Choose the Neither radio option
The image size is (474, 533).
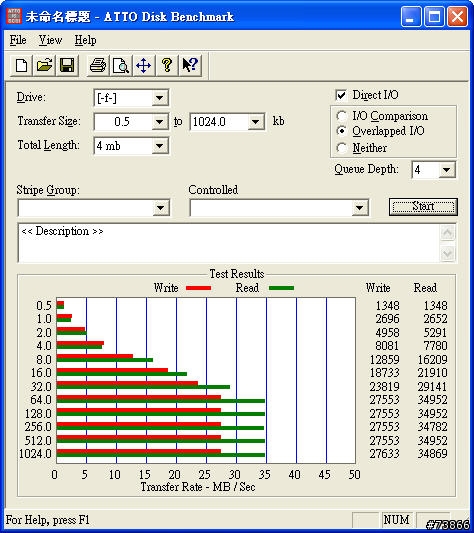pos(341,148)
